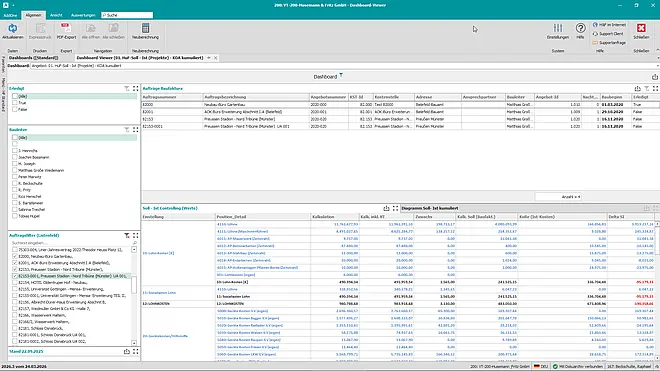660x371 pixels.
Task: Click scroll-up arrow of the Soll-Ist table
Action: 657,224
